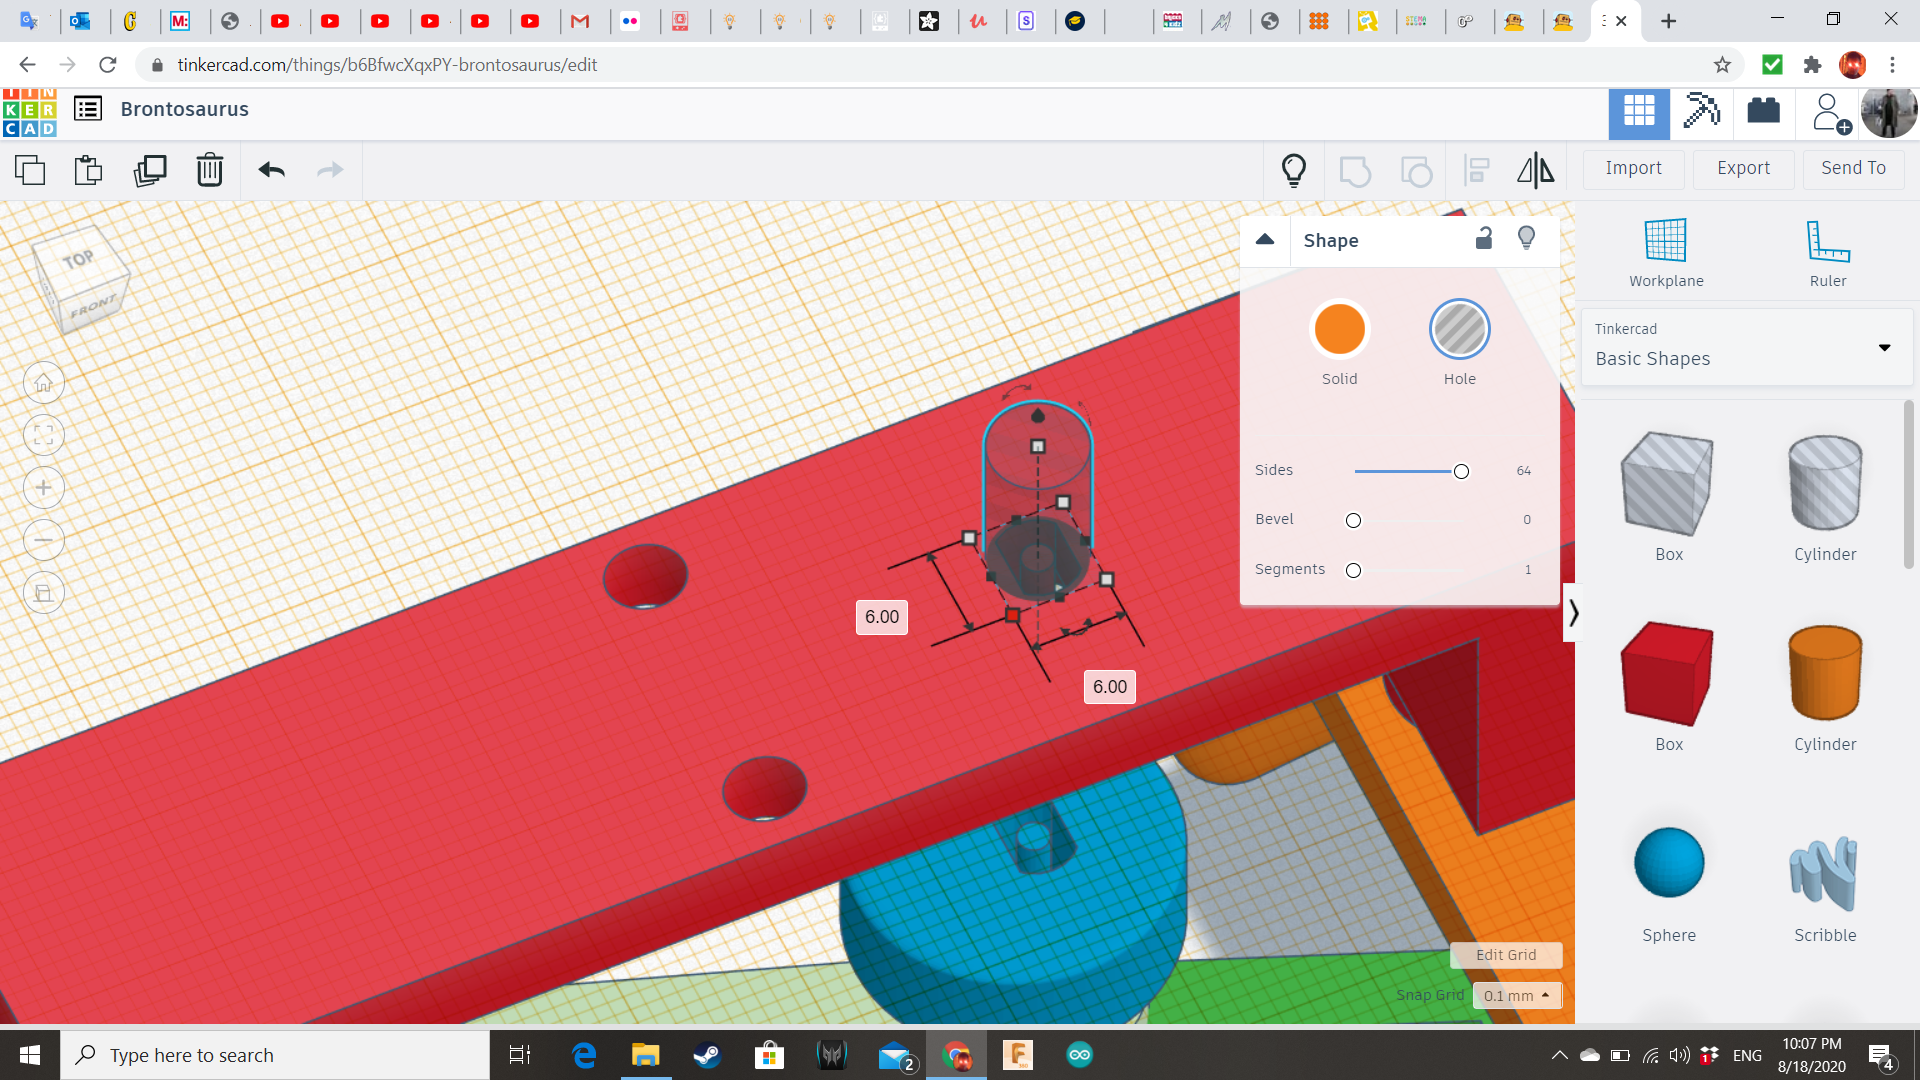Screen dimensions: 1920x1080
Task: Click the Copy icon in toolbar
Action: click(x=30, y=170)
